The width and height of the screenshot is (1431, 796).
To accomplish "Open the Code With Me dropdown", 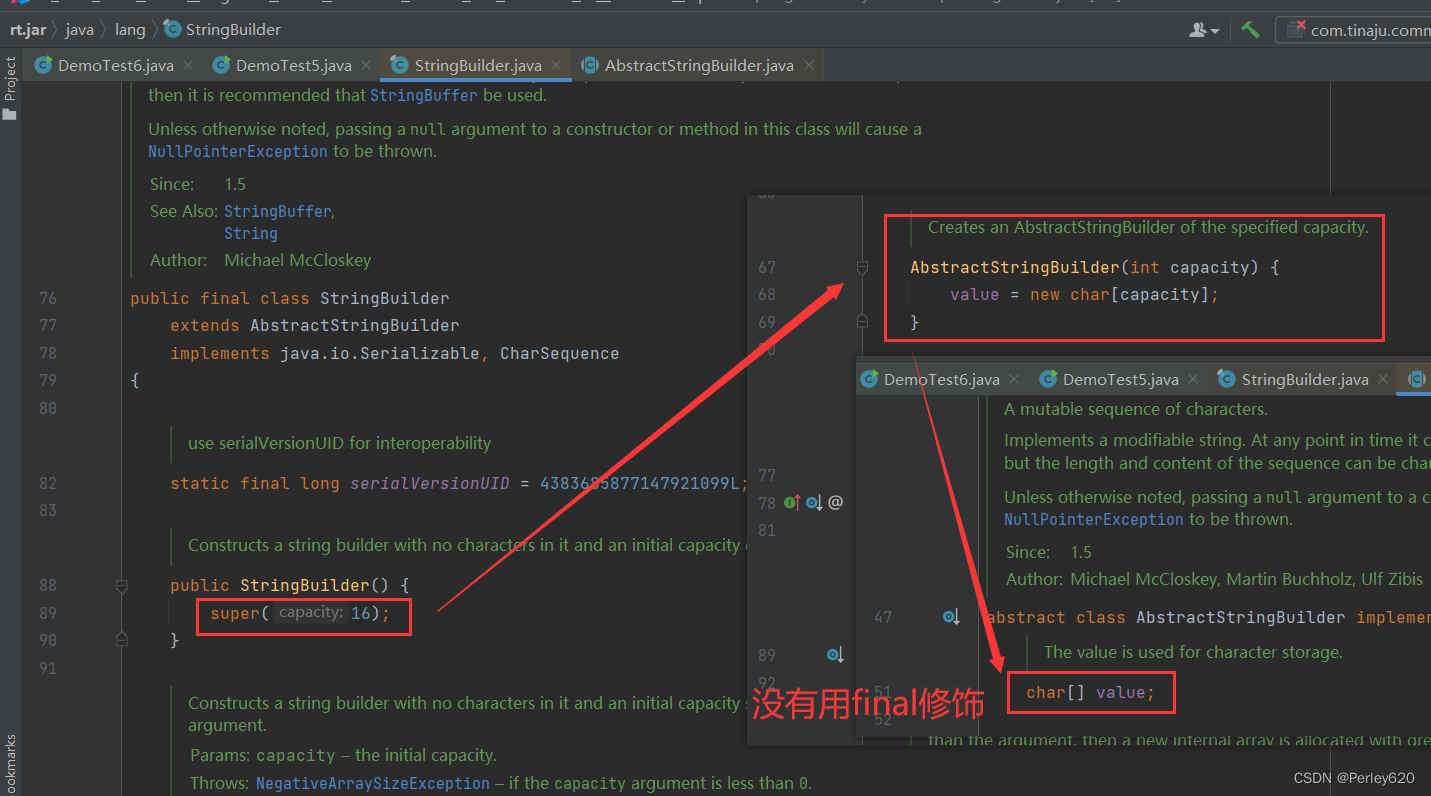I will coord(1204,30).
